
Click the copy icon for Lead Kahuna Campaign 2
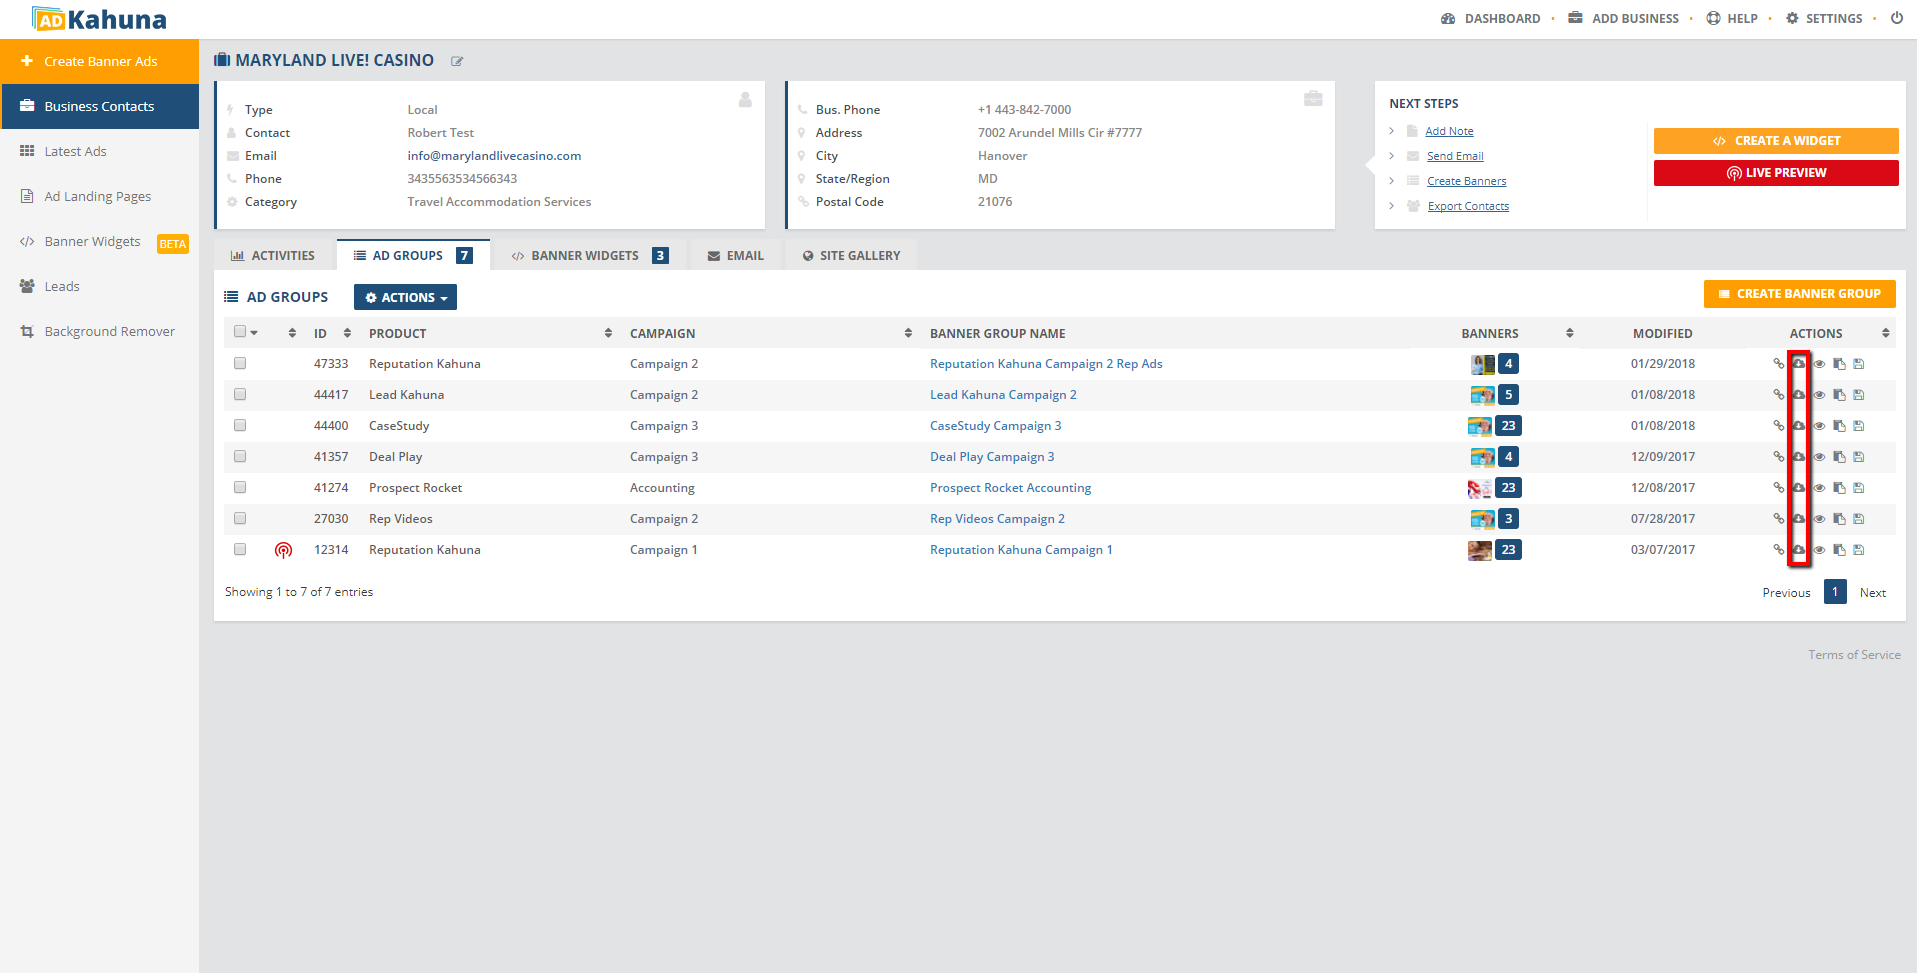pyautogui.click(x=1839, y=395)
